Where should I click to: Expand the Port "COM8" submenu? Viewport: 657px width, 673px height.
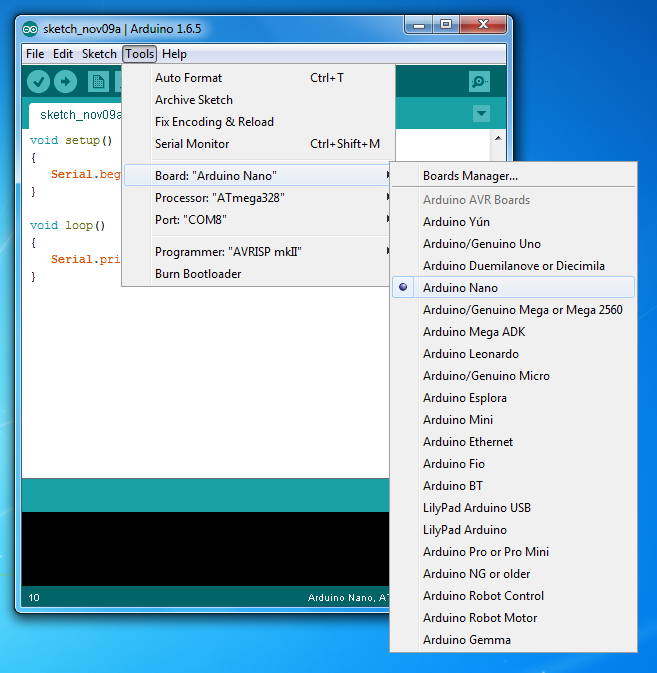pyautogui.click(x=257, y=220)
